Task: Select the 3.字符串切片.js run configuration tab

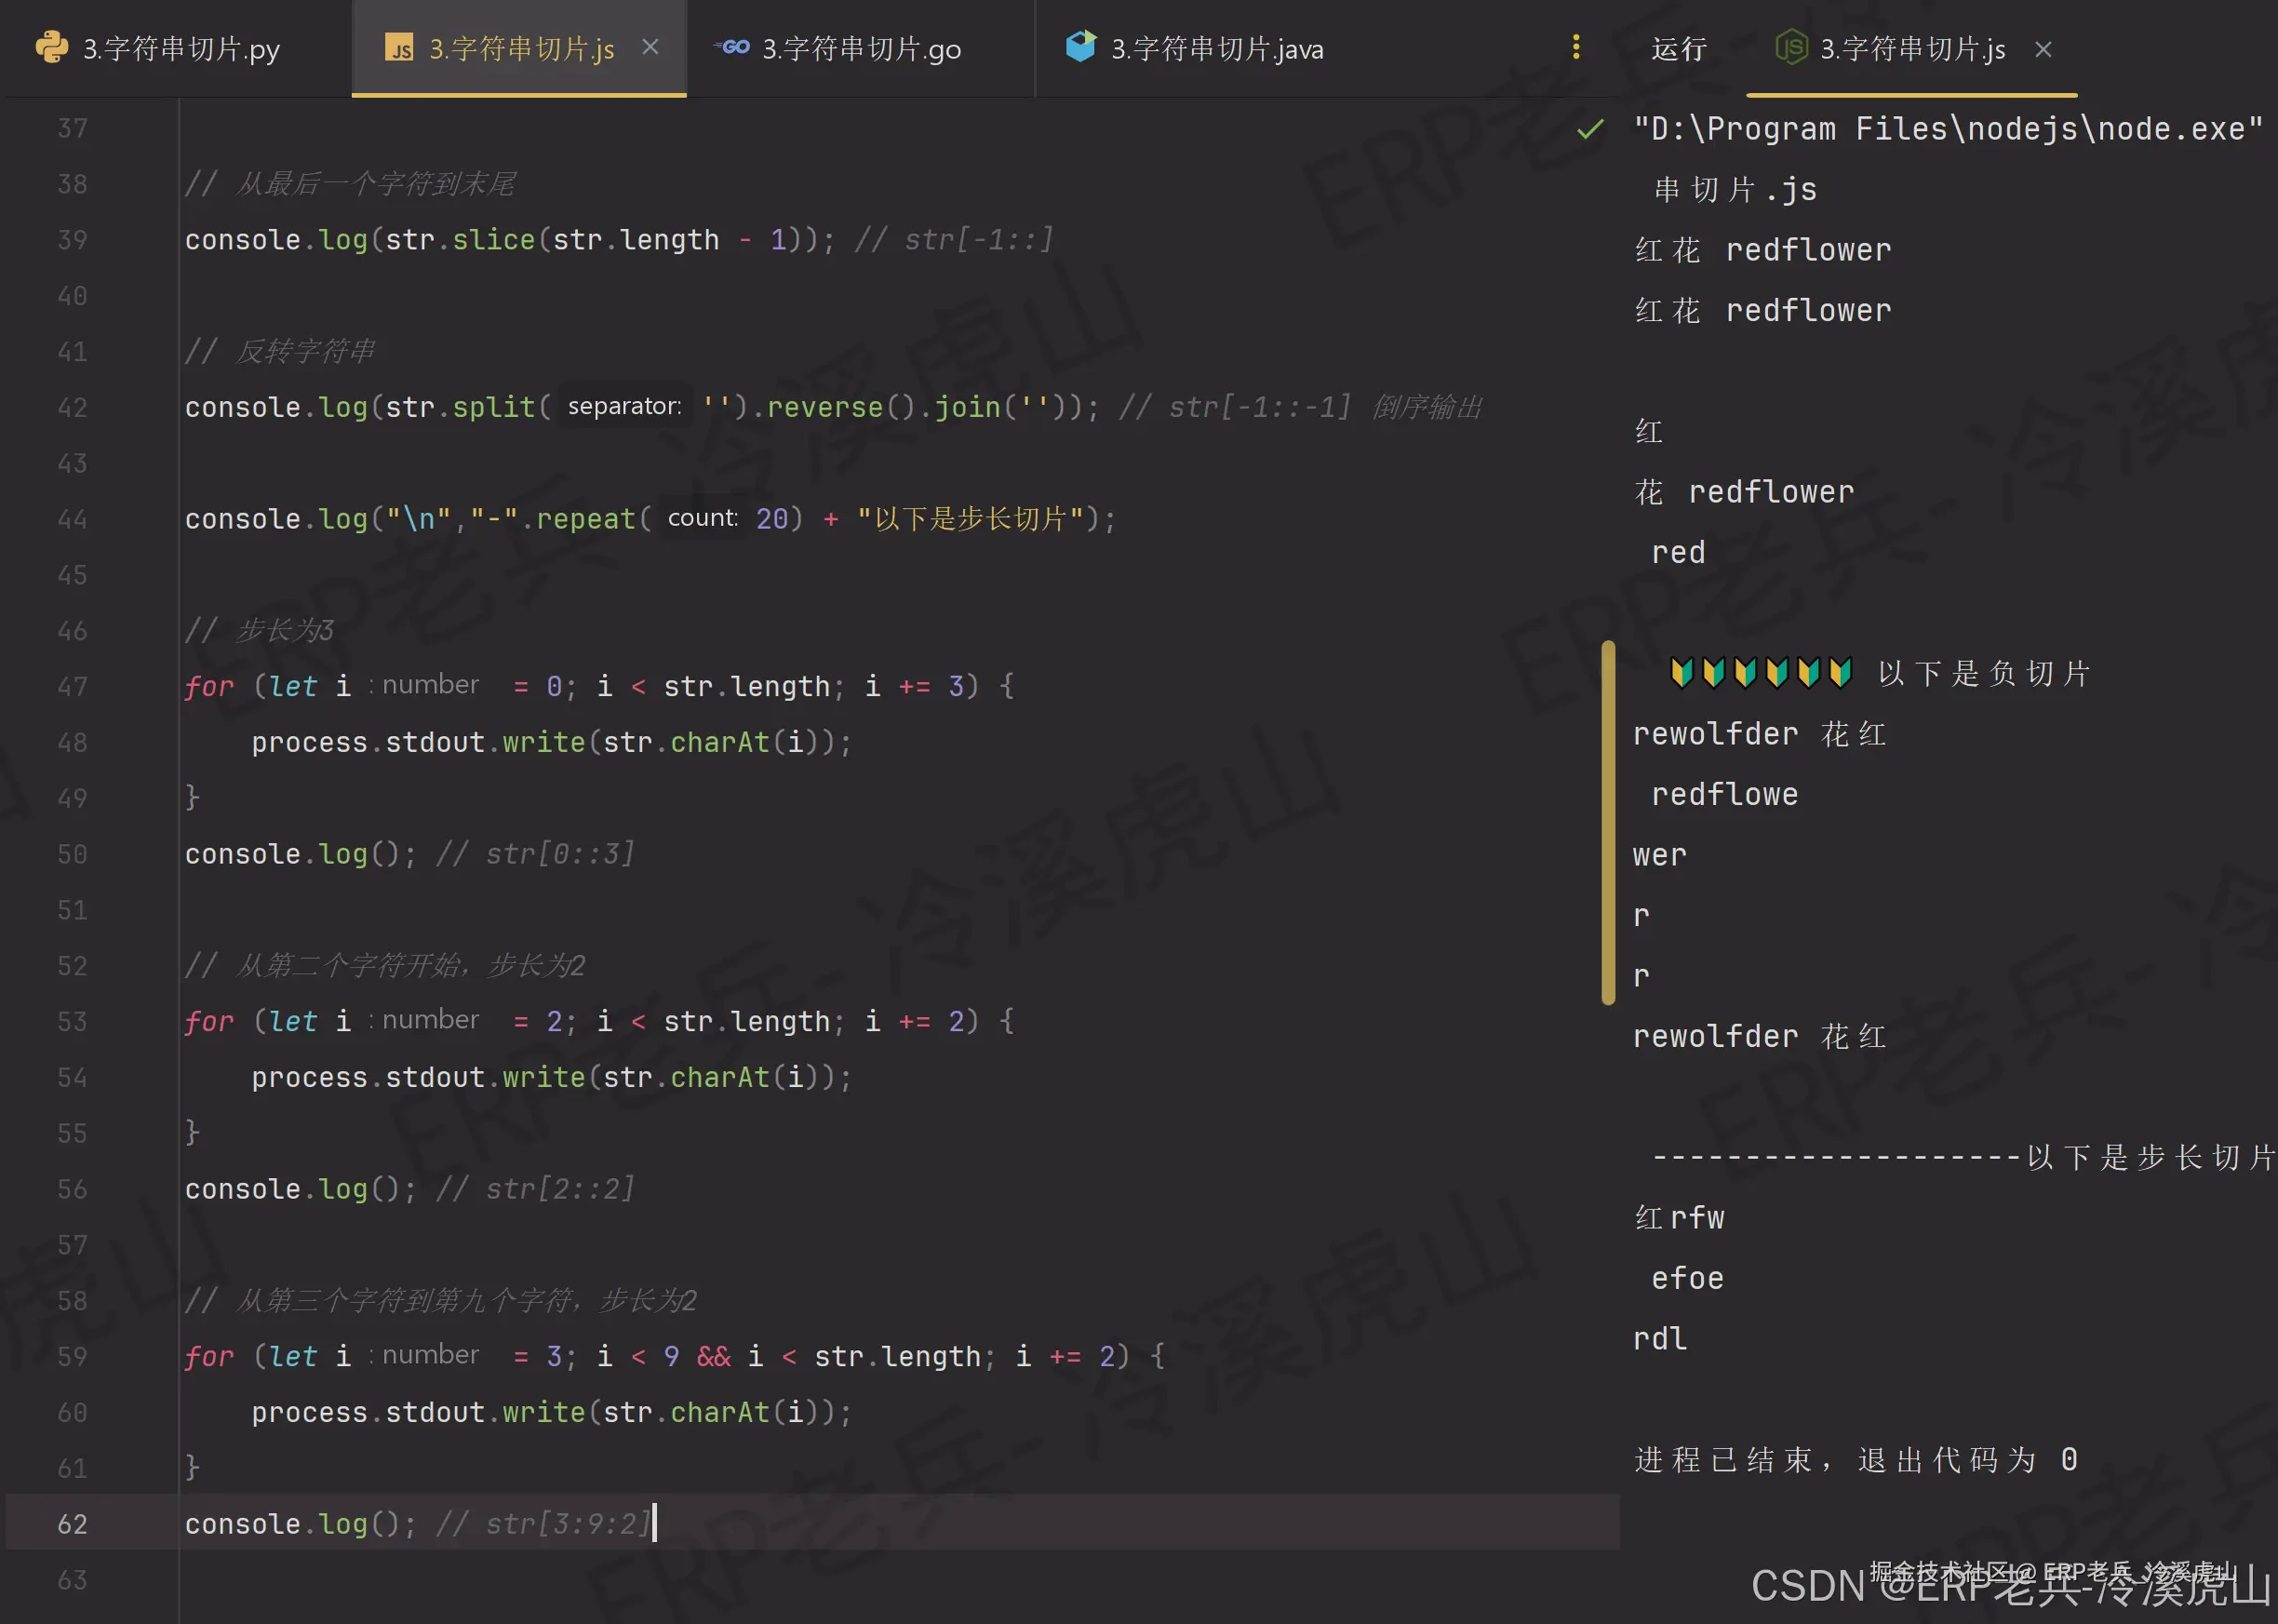Action: click(1912, 48)
